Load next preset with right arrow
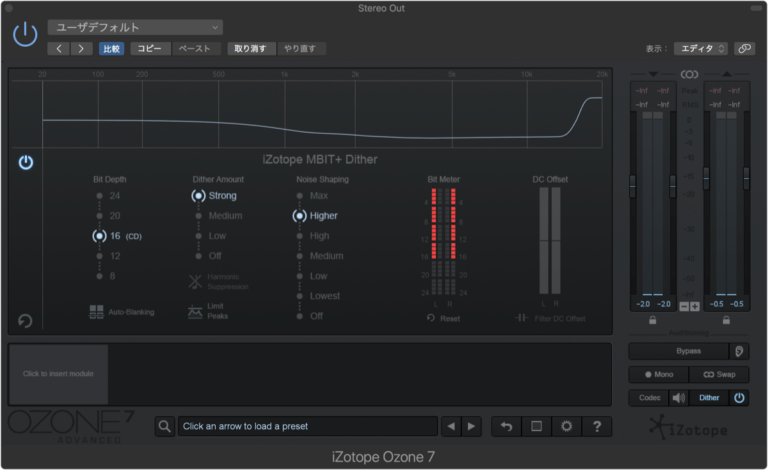 point(471,426)
